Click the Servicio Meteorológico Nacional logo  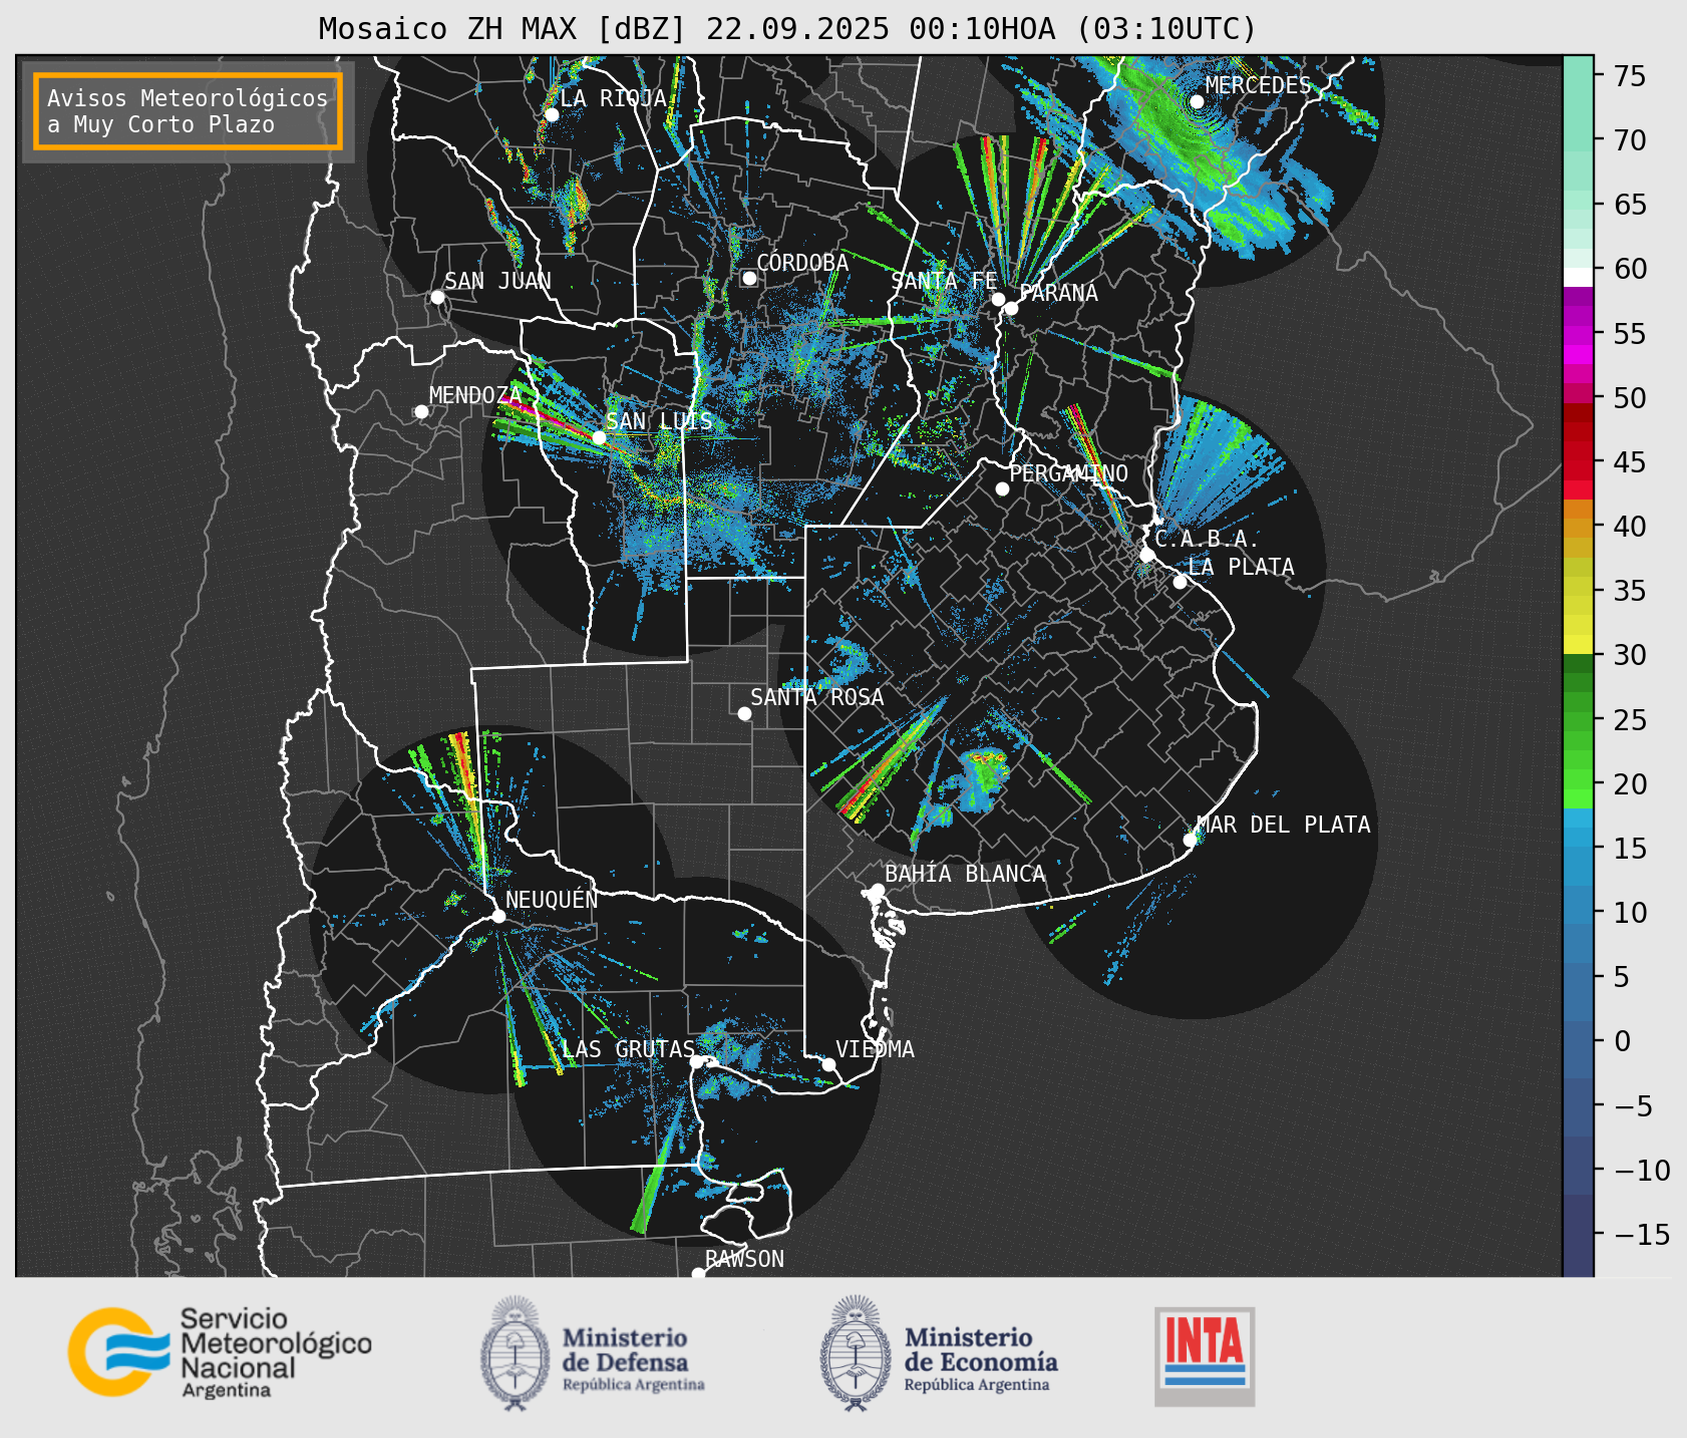click(219, 1352)
